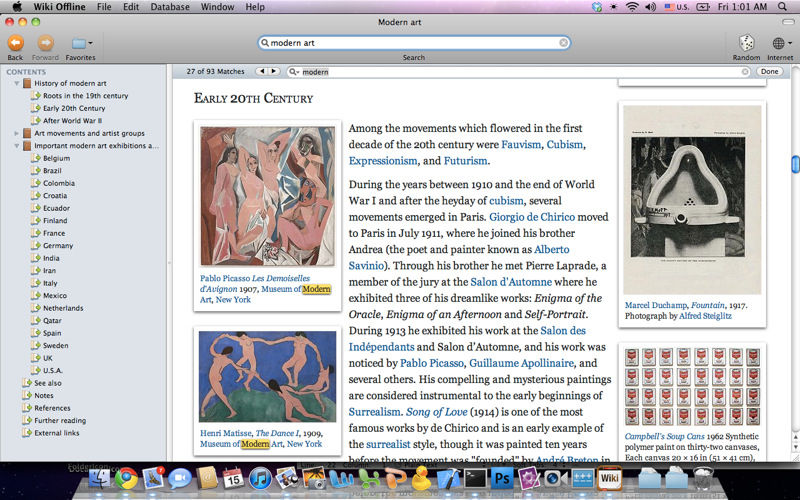This screenshot has width=800, height=500.
Task: Collapse Important modern art exhibitions section
Action: (17, 146)
